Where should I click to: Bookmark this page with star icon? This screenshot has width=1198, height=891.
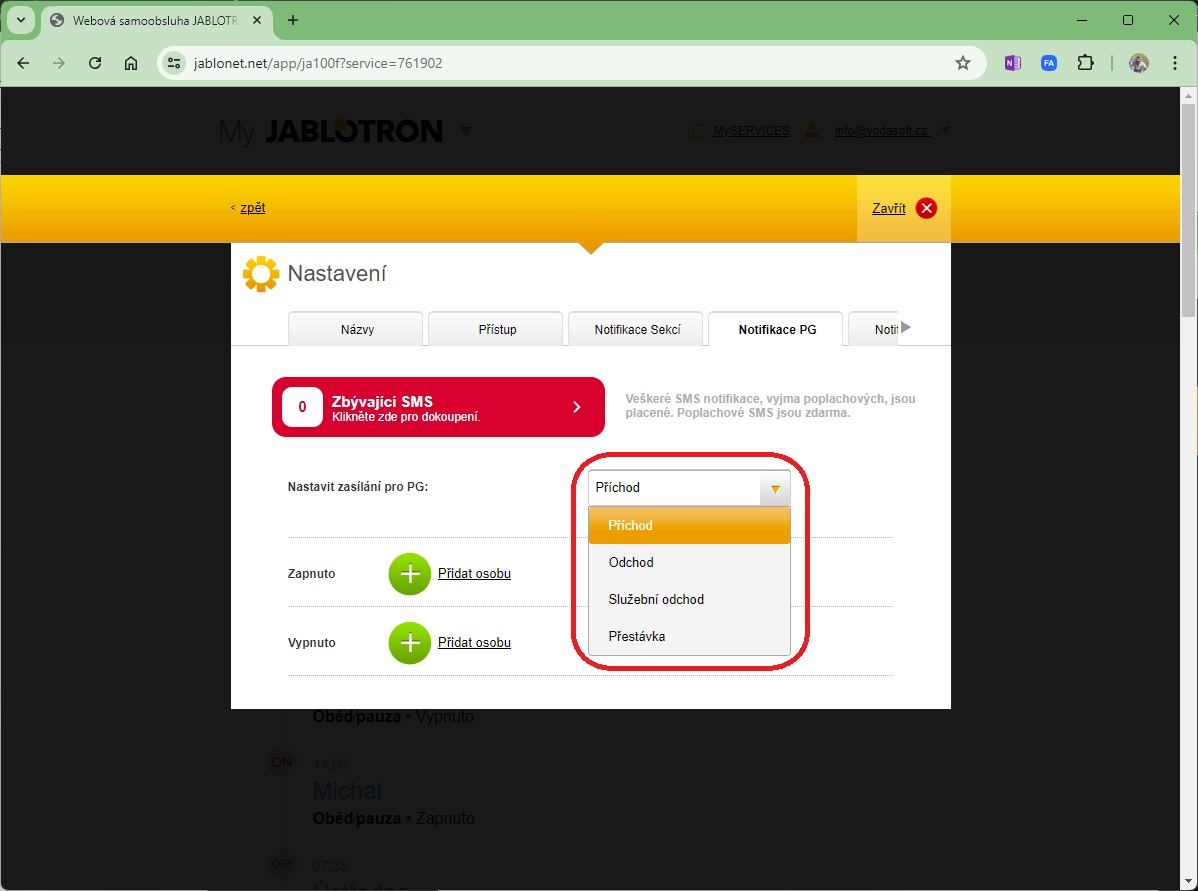(963, 63)
